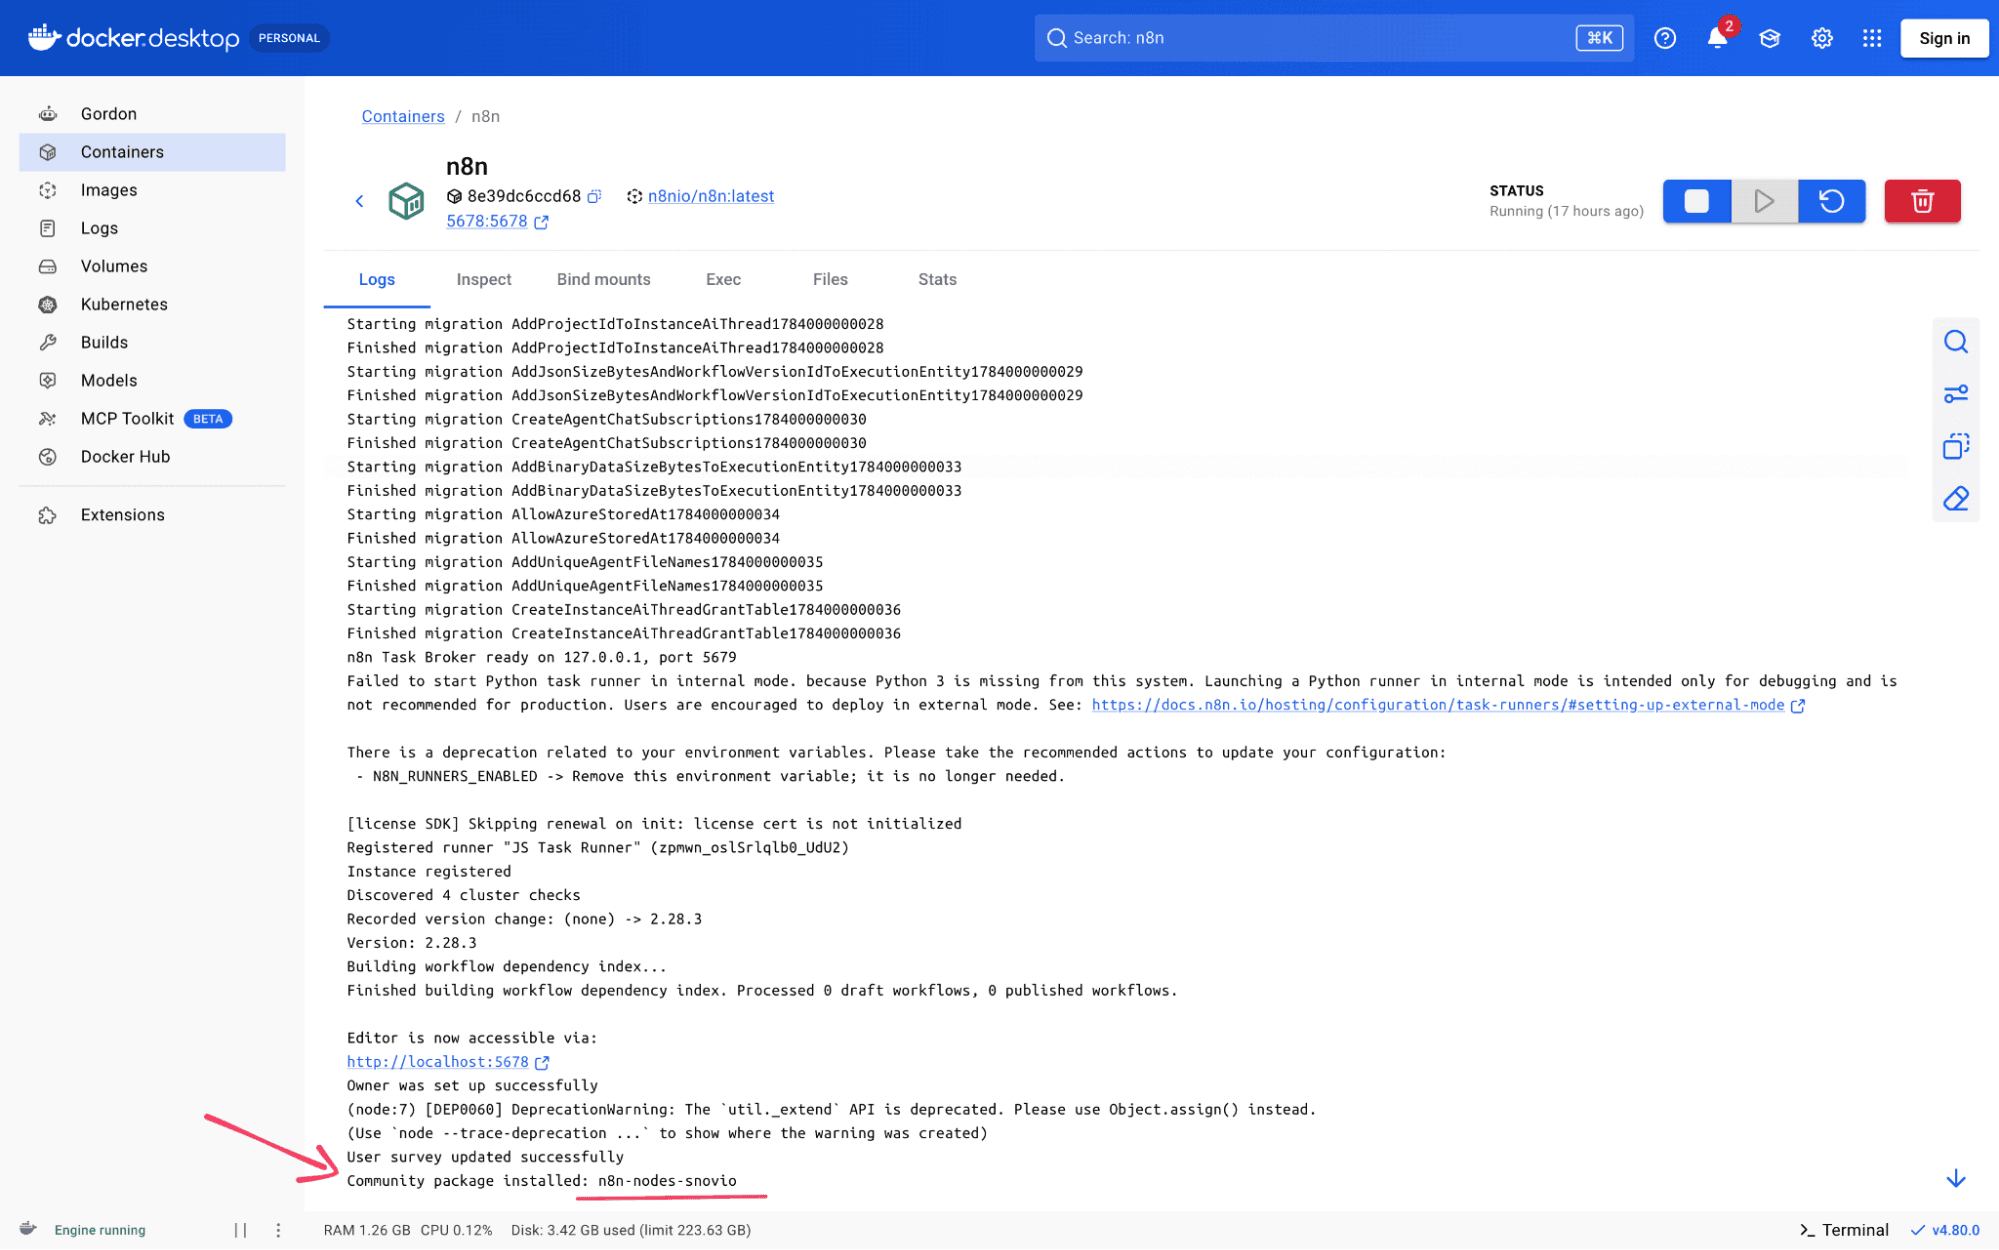The image size is (1999, 1250).
Task: Click the Start play button
Action: [1765, 201]
